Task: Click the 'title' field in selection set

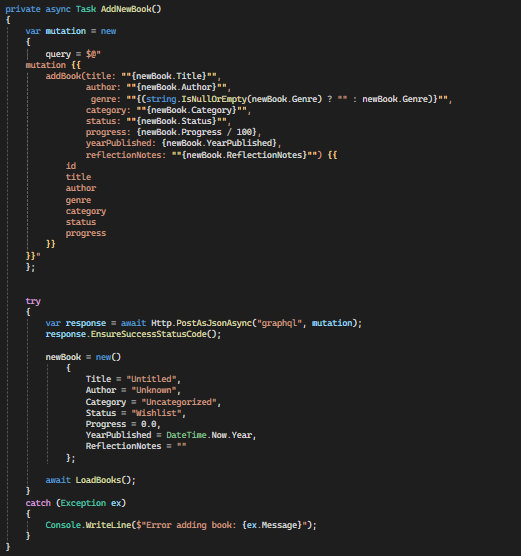Action: [78, 177]
